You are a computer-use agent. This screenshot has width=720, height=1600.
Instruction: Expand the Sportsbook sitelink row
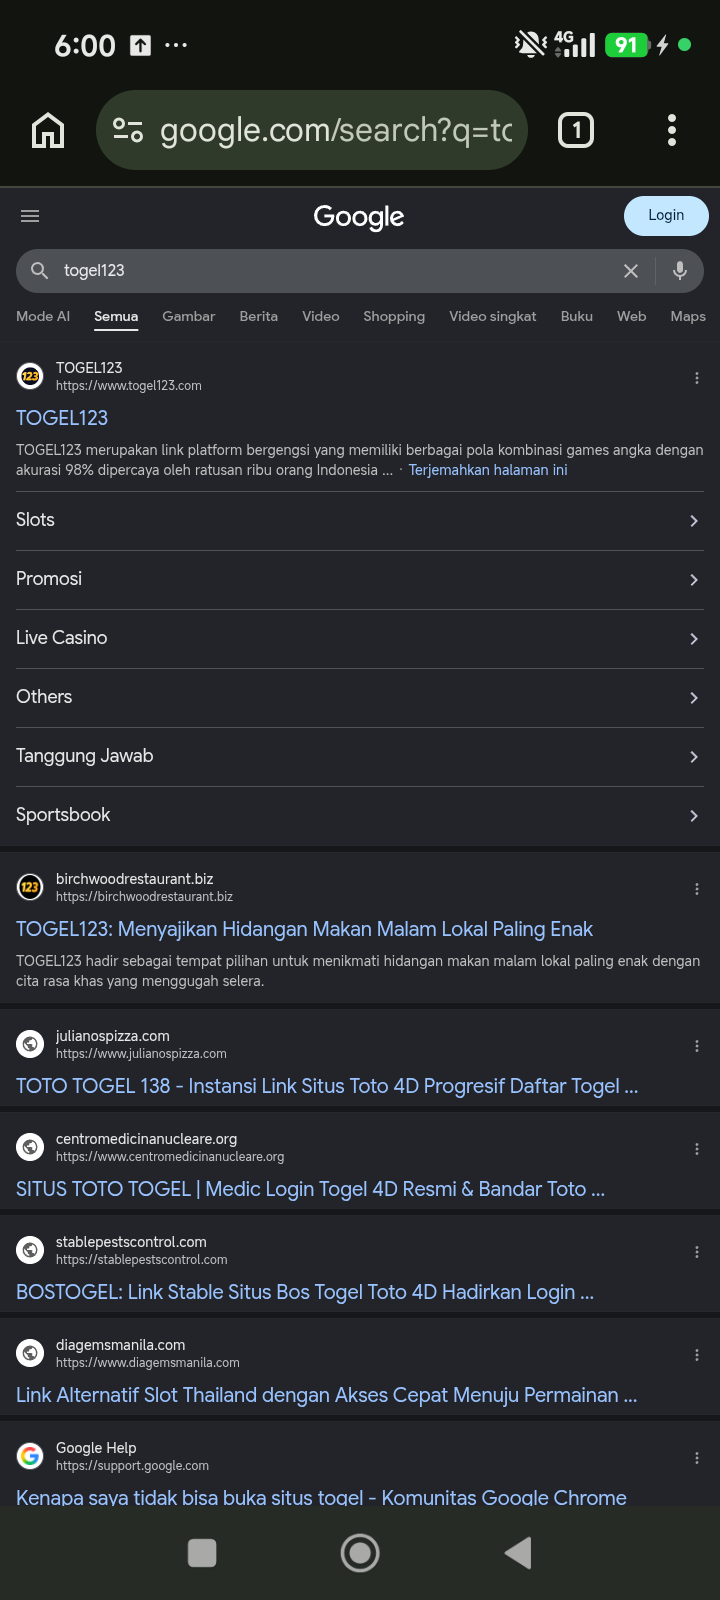pos(360,815)
